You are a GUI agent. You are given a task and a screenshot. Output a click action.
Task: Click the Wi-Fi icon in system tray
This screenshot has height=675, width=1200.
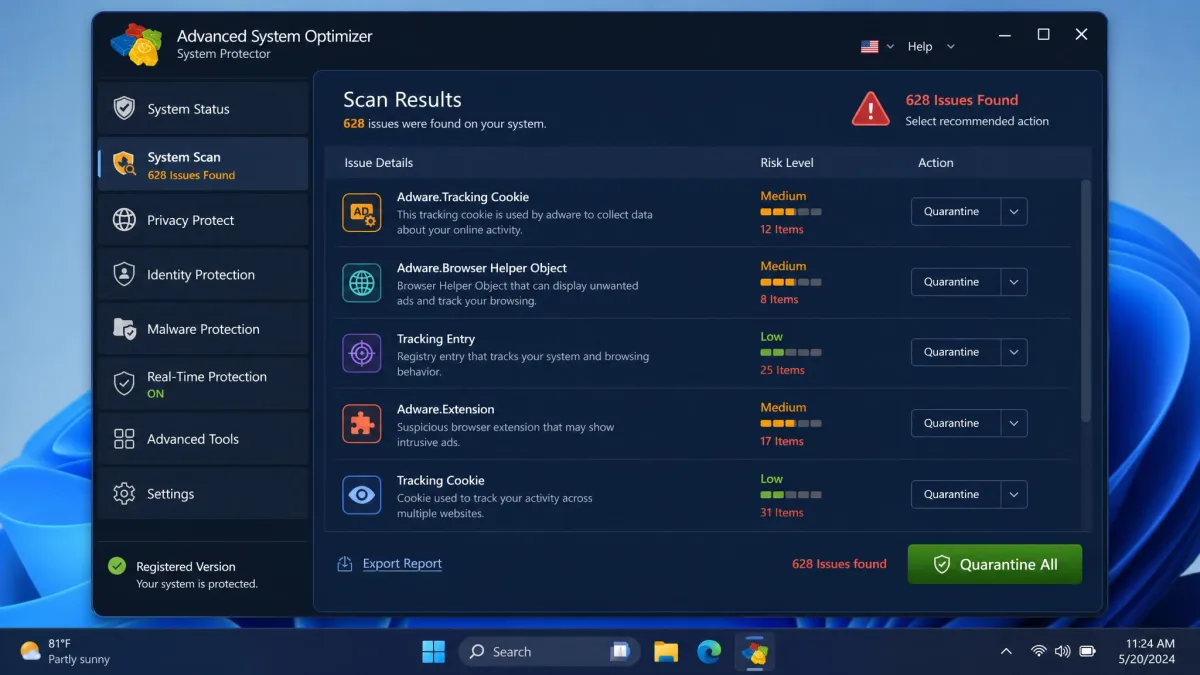pos(1039,651)
